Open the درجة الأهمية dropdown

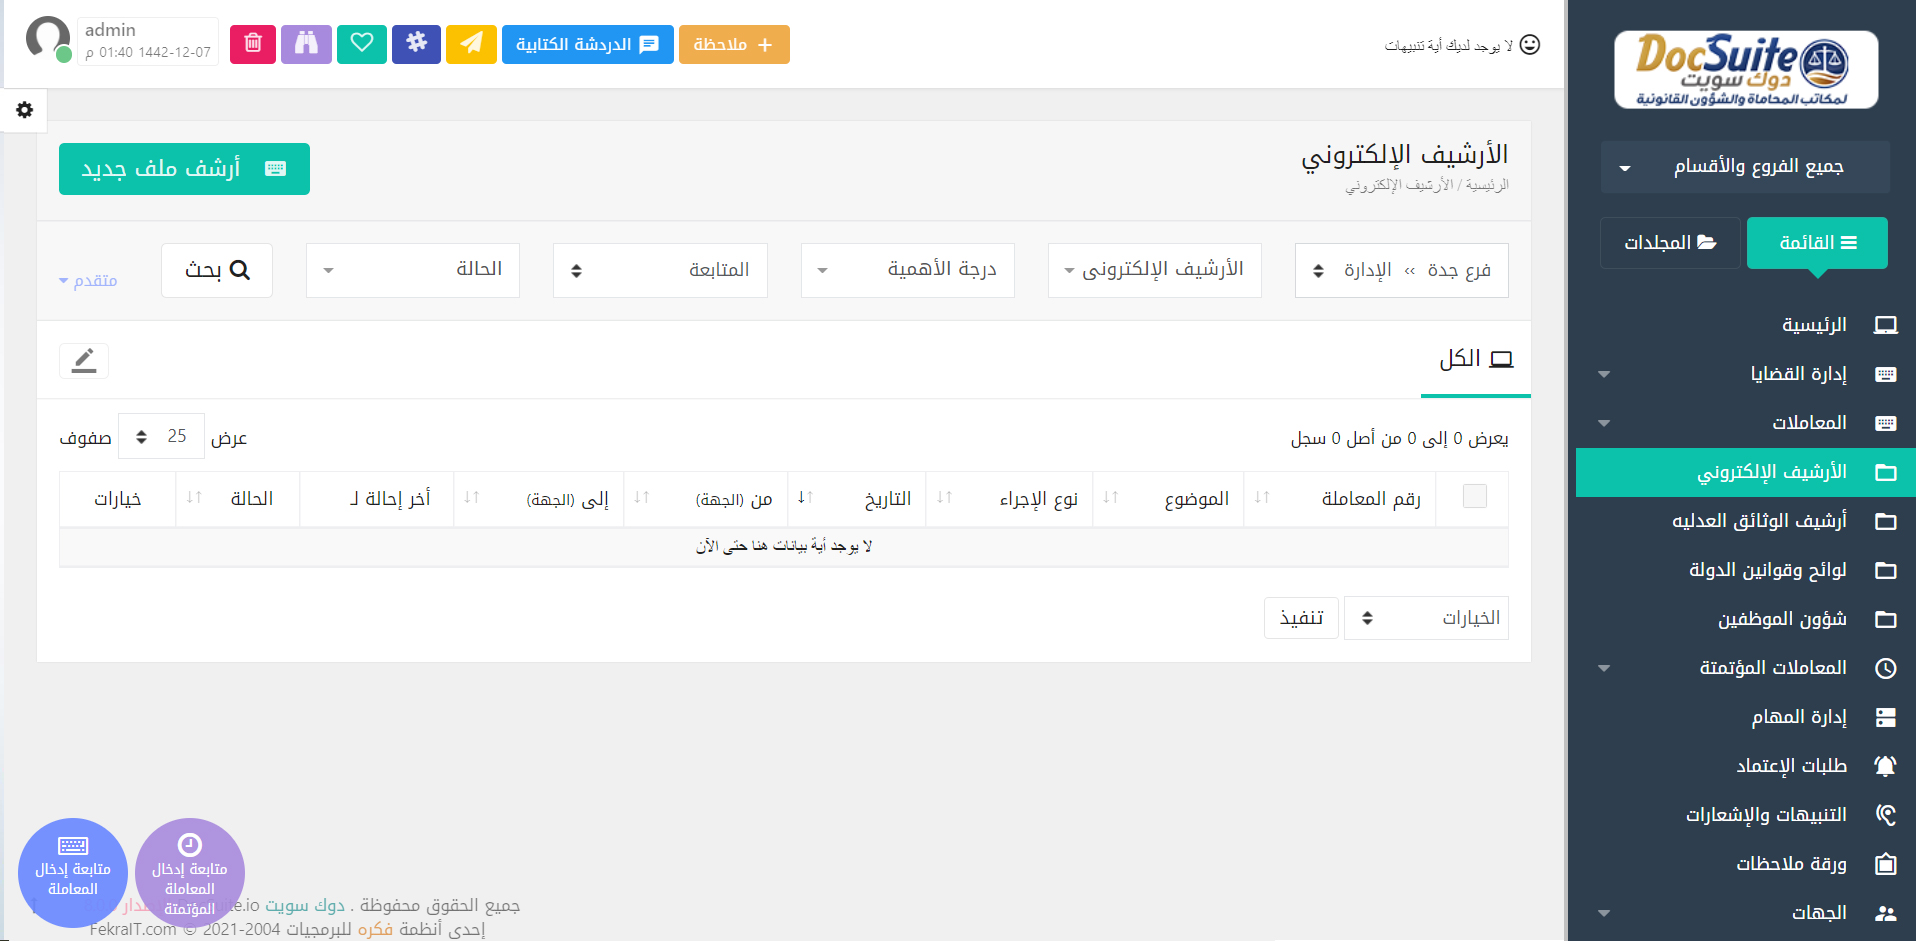tap(908, 270)
